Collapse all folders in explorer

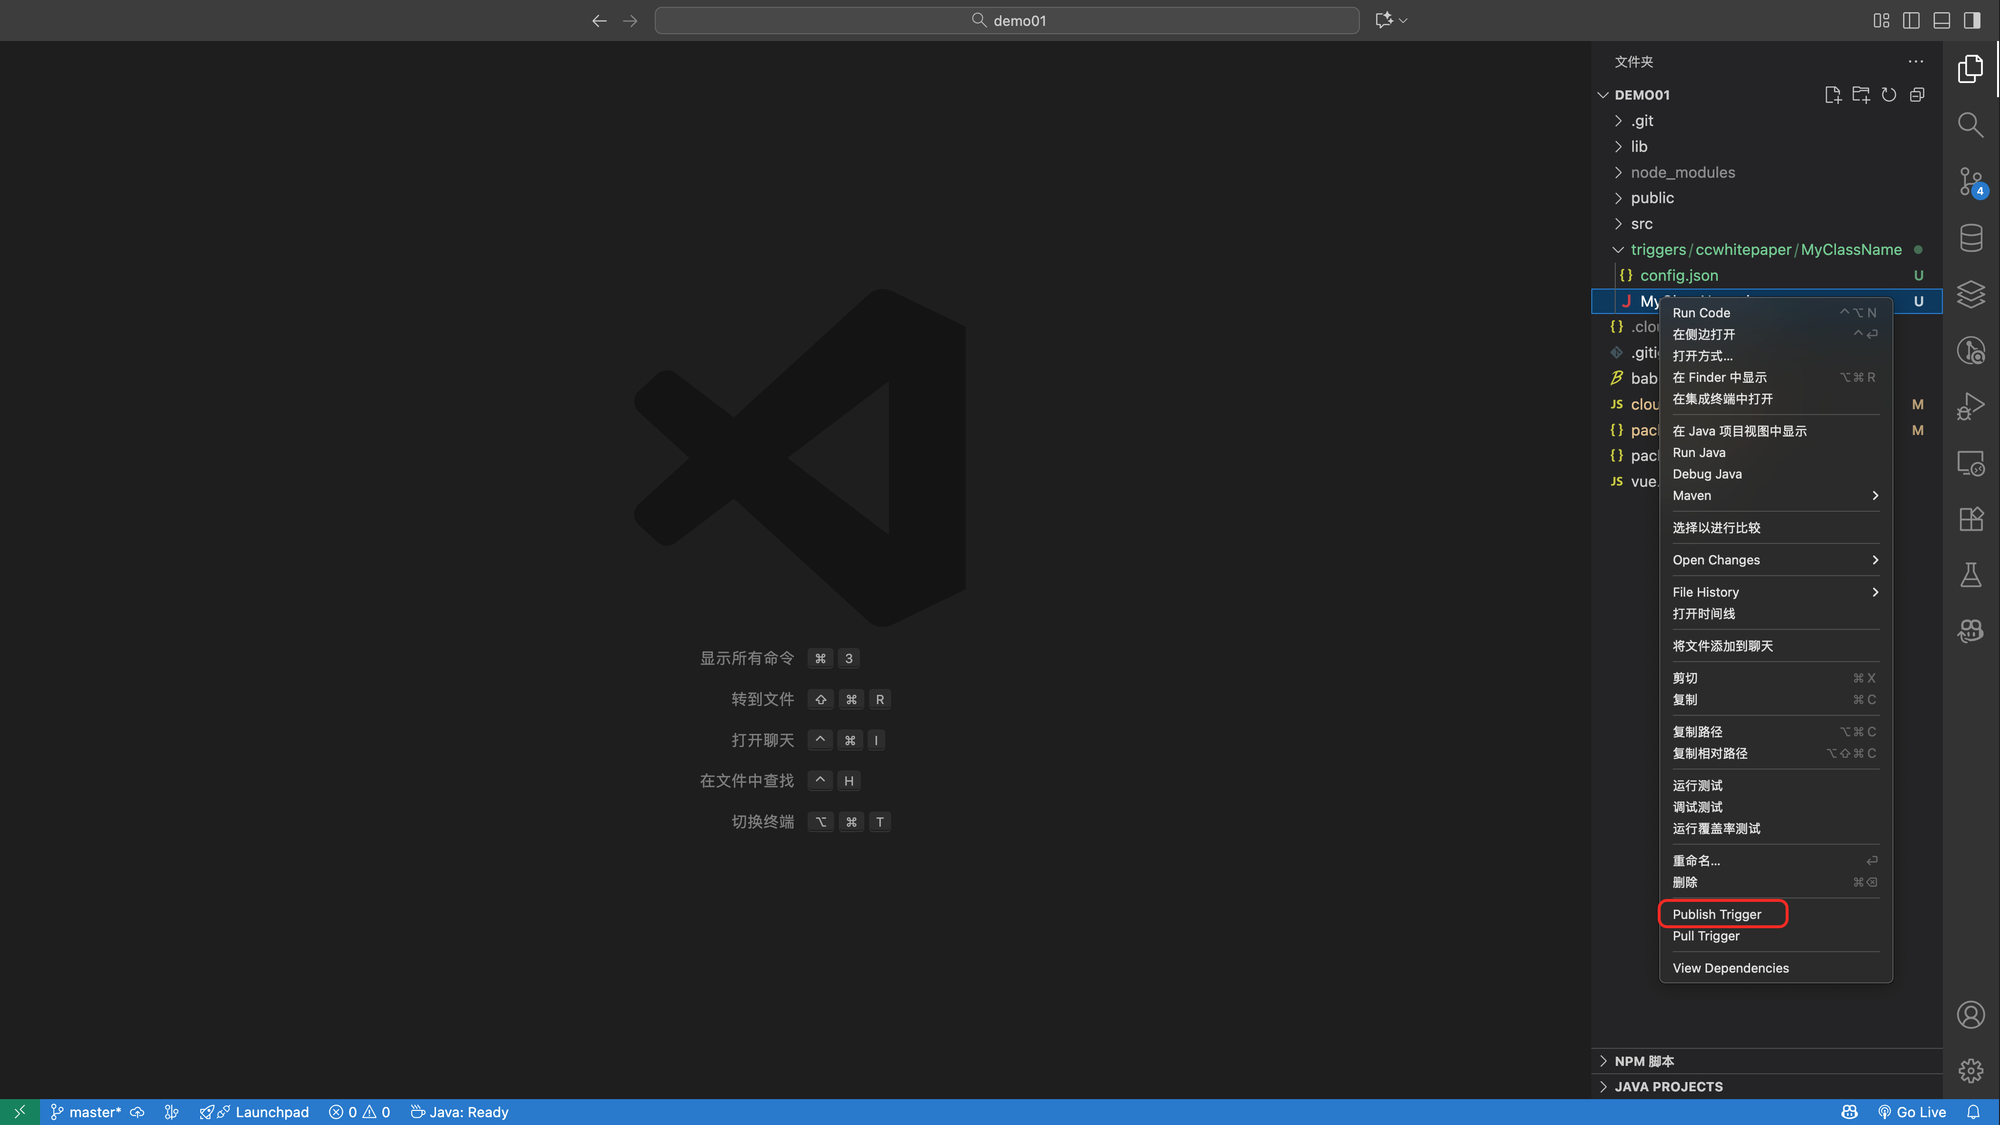click(x=1916, y=95)
